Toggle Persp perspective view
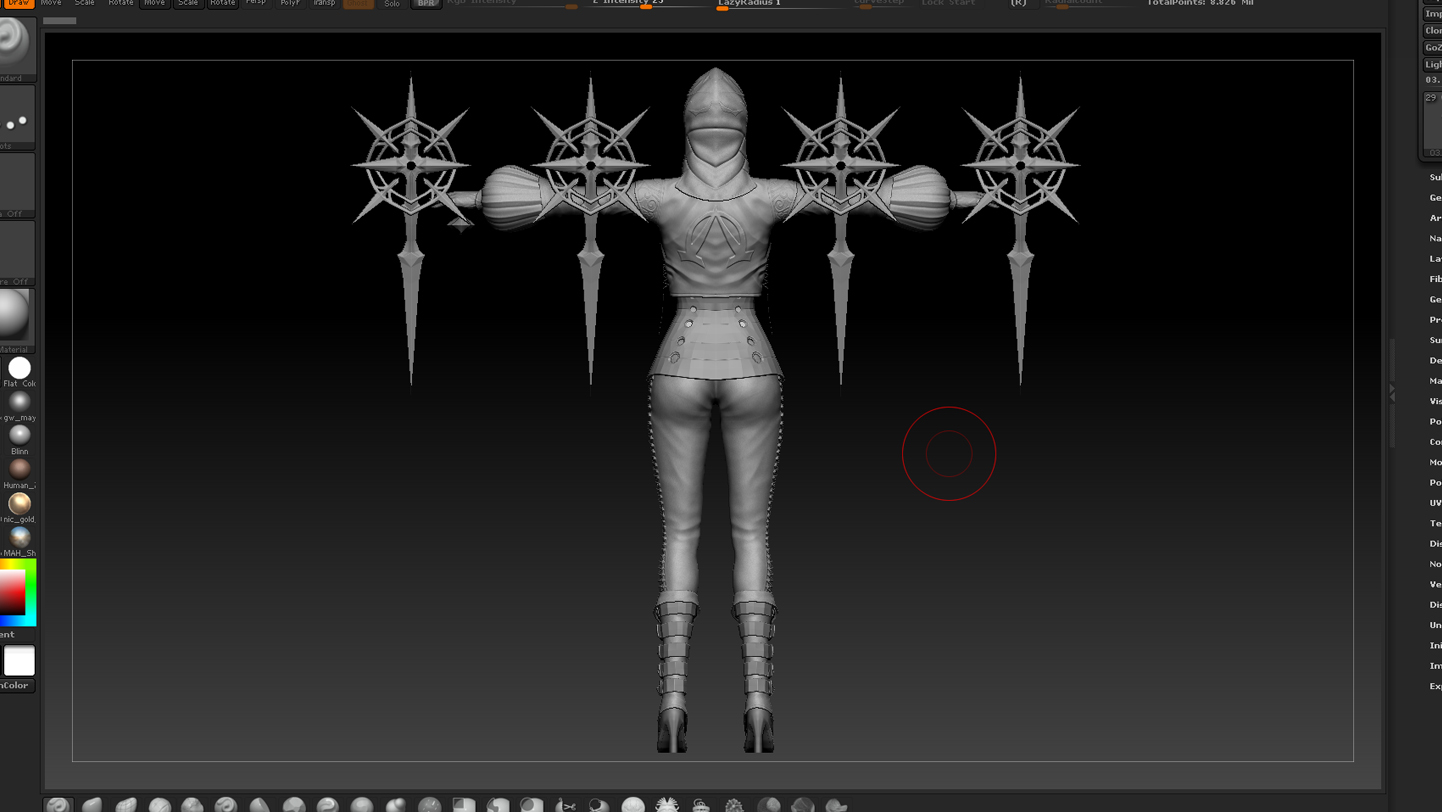The height and width of the screenshot is (812, 1442). point(257,3)
